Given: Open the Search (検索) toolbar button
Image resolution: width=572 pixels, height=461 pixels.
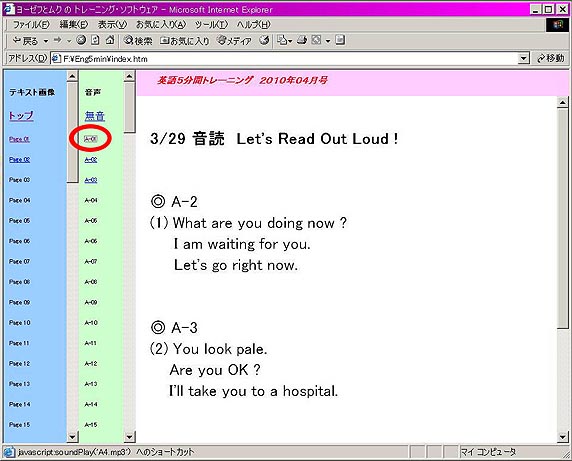Looking at the screenshot, I should [138, 40].
